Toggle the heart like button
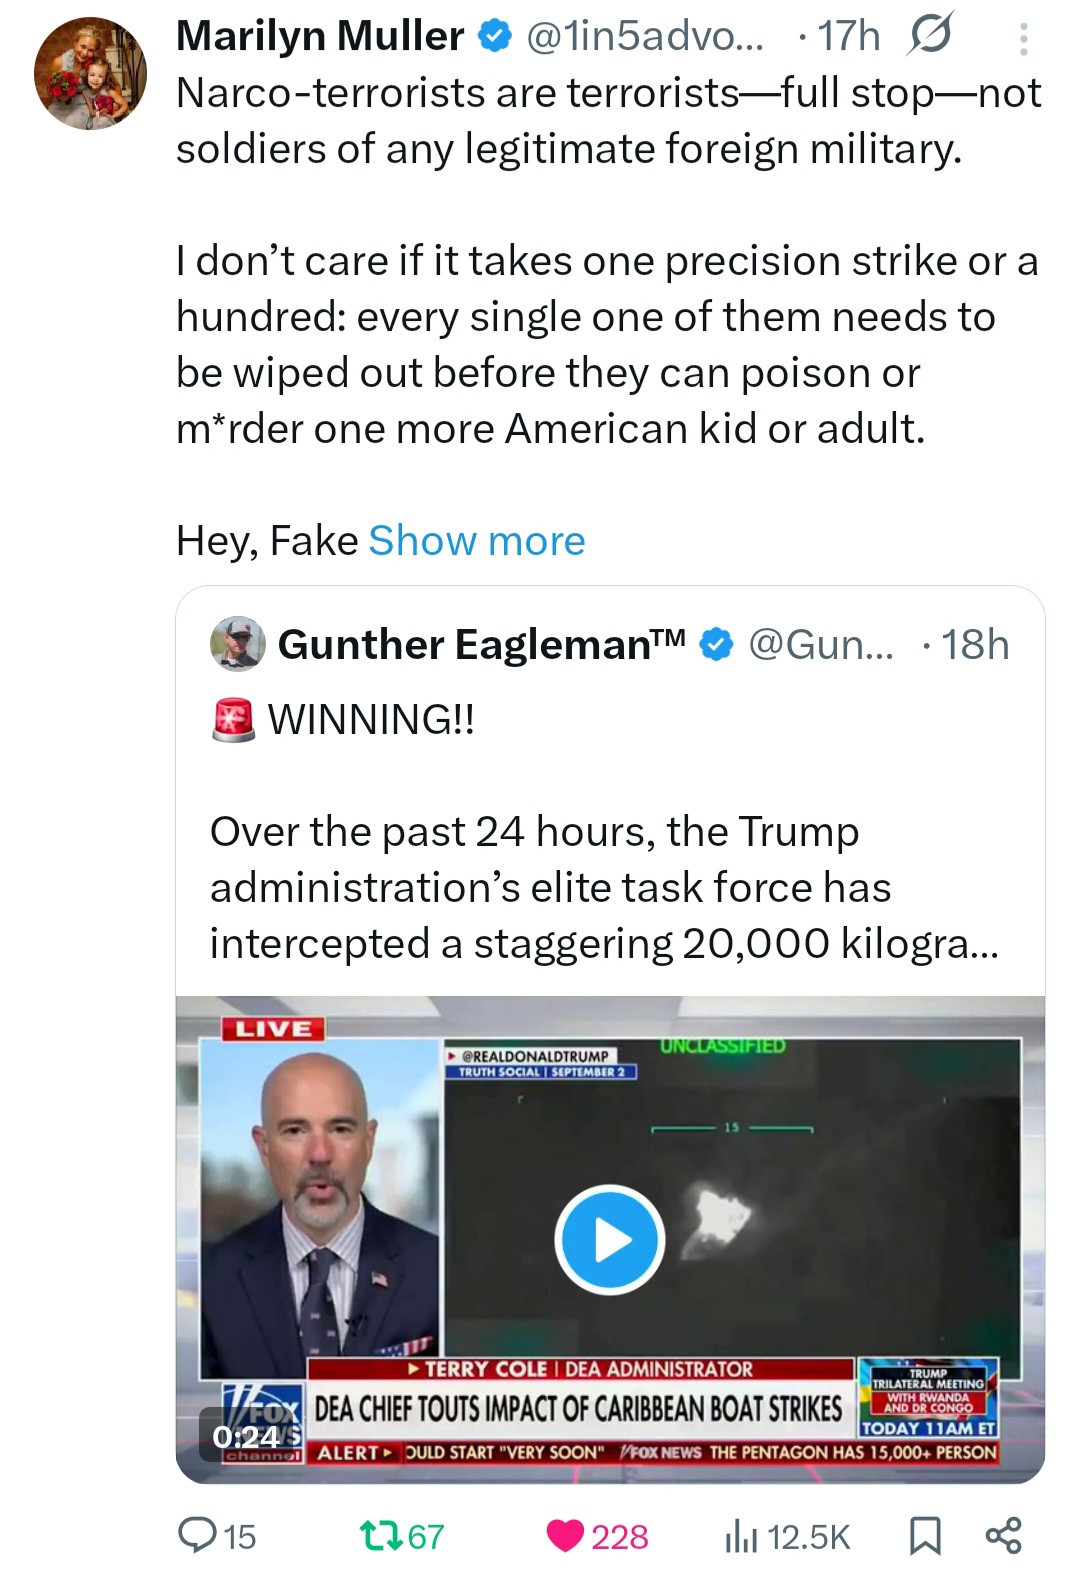 pos(565,1535)
